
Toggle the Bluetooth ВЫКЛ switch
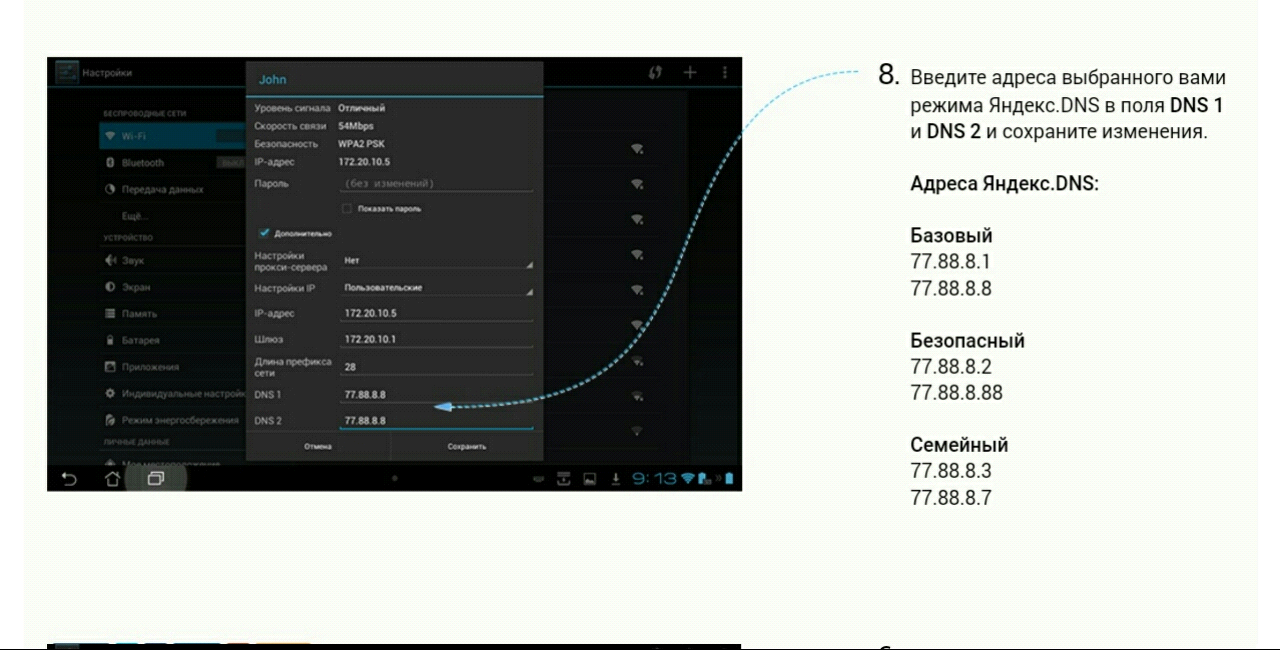[x=231, y=162]
